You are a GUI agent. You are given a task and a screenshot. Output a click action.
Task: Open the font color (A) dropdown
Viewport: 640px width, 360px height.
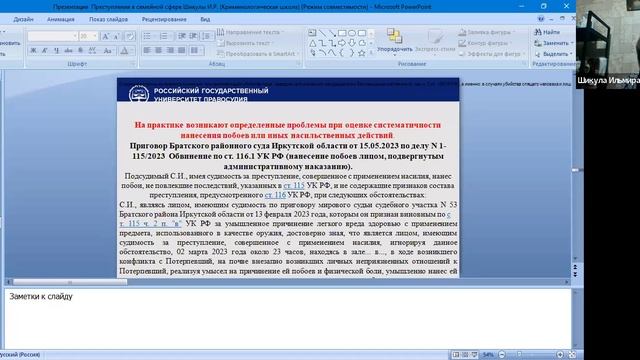tap(126, 51)
